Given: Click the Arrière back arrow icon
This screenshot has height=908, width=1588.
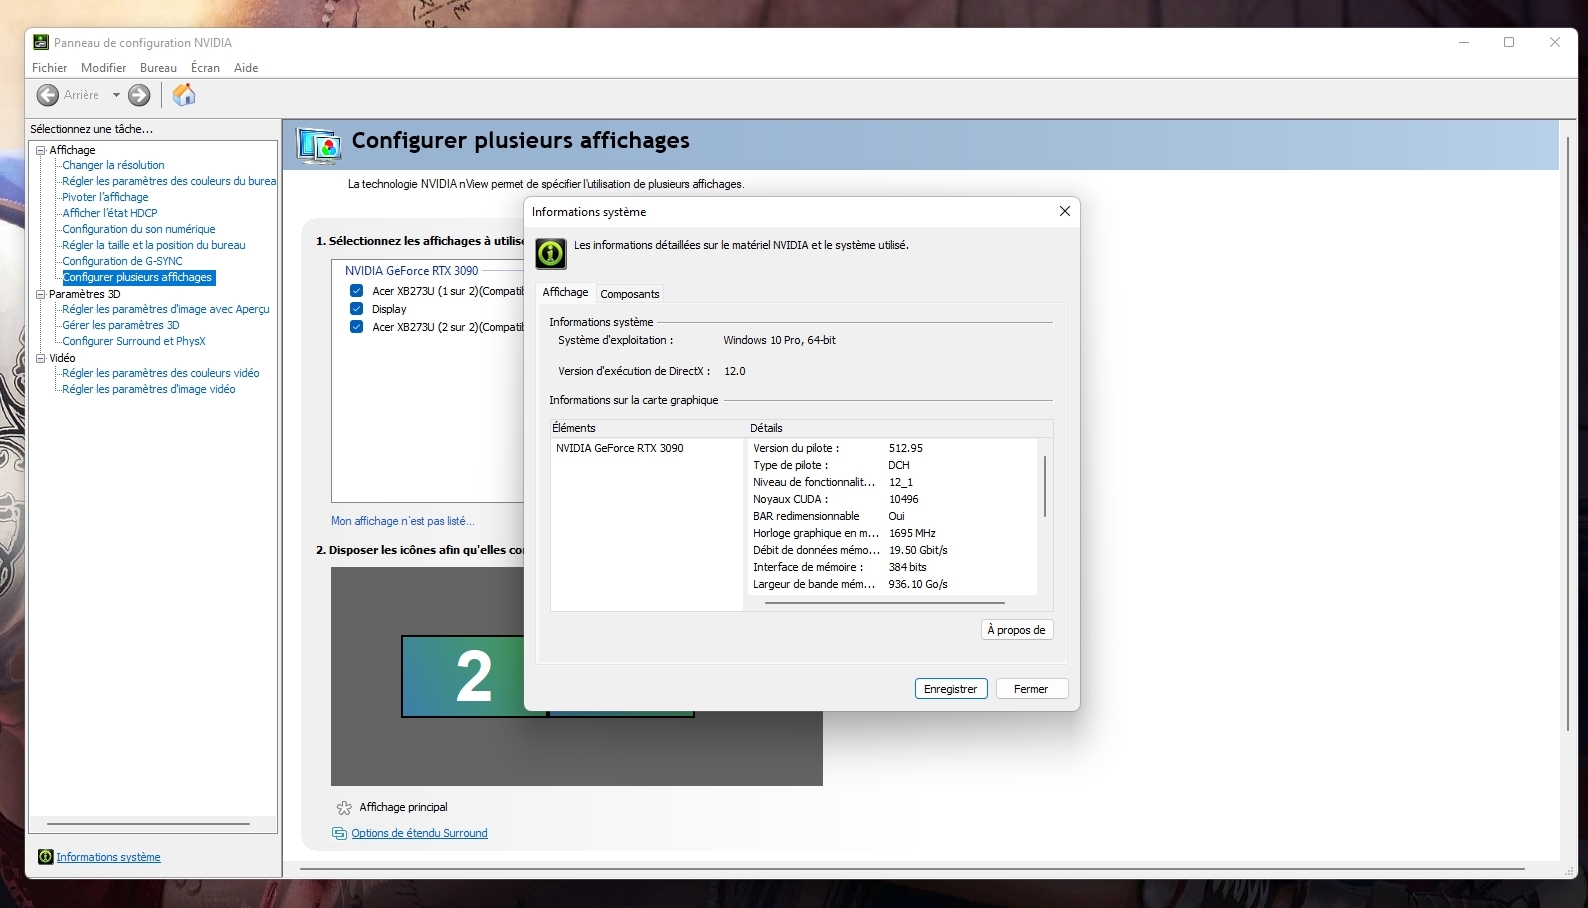Looking at the screenshot, I should coord(47,95).
